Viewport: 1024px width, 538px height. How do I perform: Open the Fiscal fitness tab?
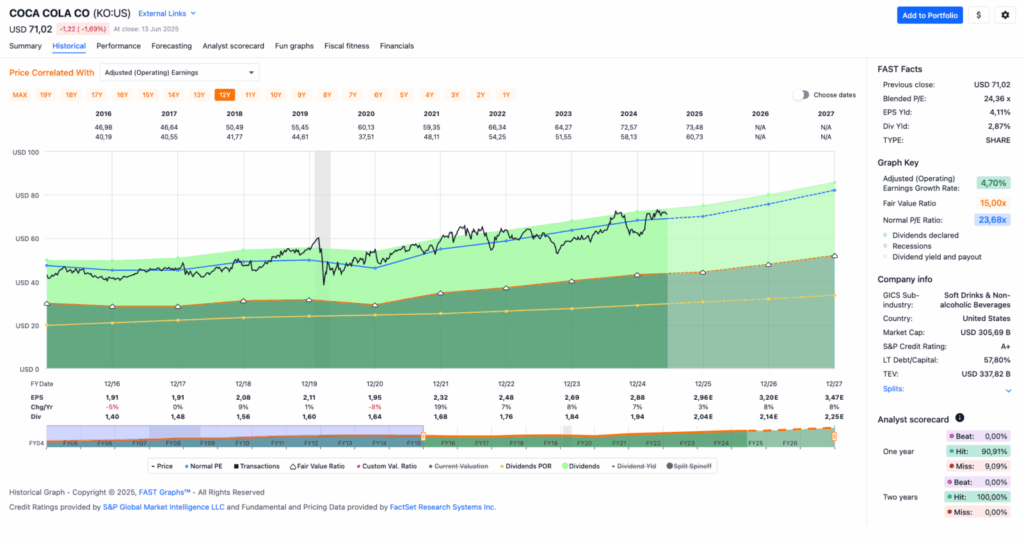(347, 46)
